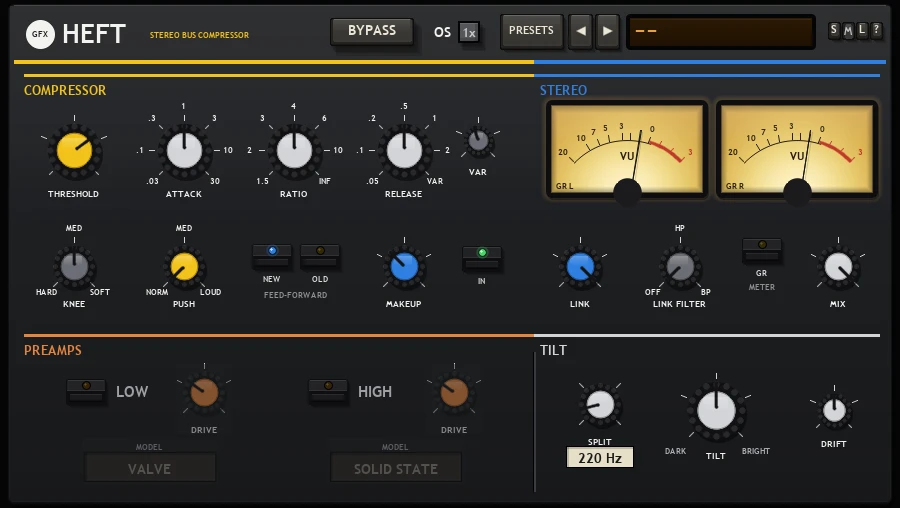Click the yellow Threshold knob
The height and width of the screenshot is (508, 900).
coord(74,151)
